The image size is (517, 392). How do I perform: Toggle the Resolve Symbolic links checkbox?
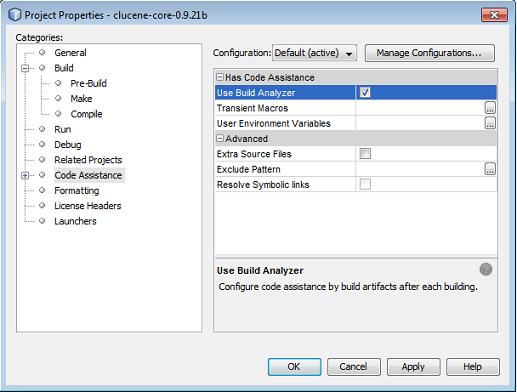coord(365,184)
